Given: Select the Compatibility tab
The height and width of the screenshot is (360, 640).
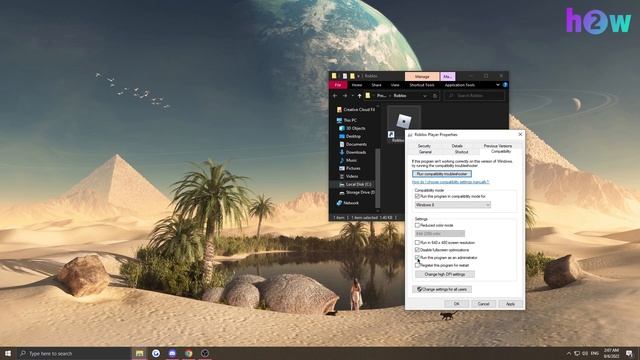Looking at the screenshot, I should [x=501, y=151].
